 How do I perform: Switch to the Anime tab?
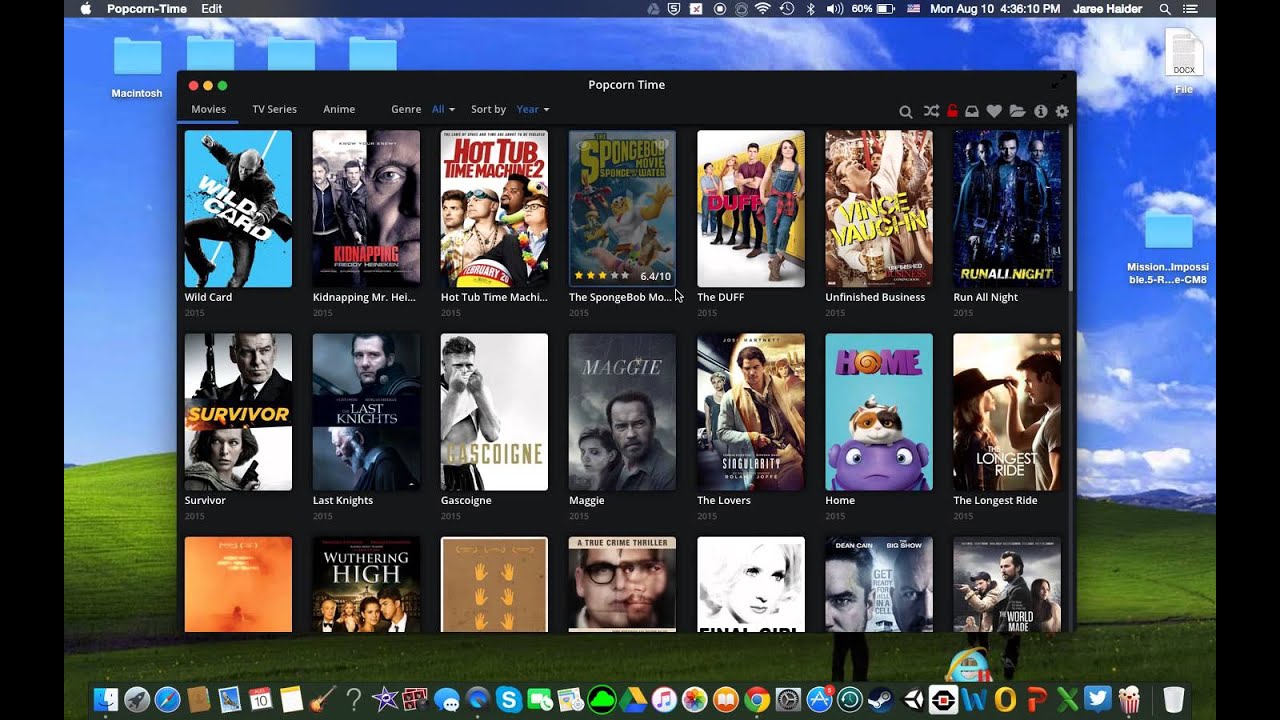(x=339, y=109)
